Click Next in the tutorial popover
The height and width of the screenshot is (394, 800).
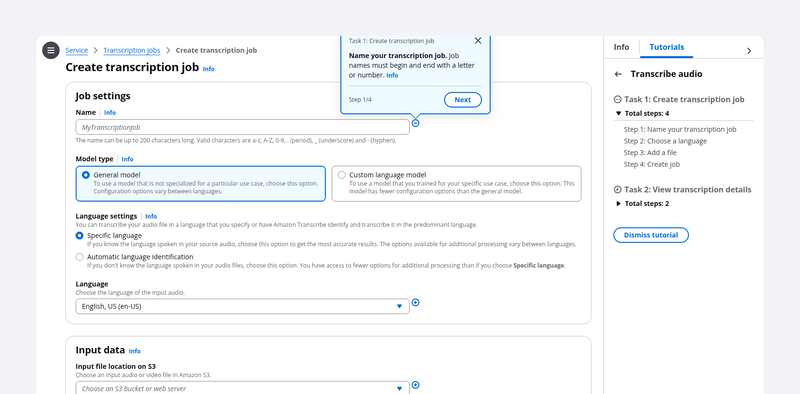(462, 100)
